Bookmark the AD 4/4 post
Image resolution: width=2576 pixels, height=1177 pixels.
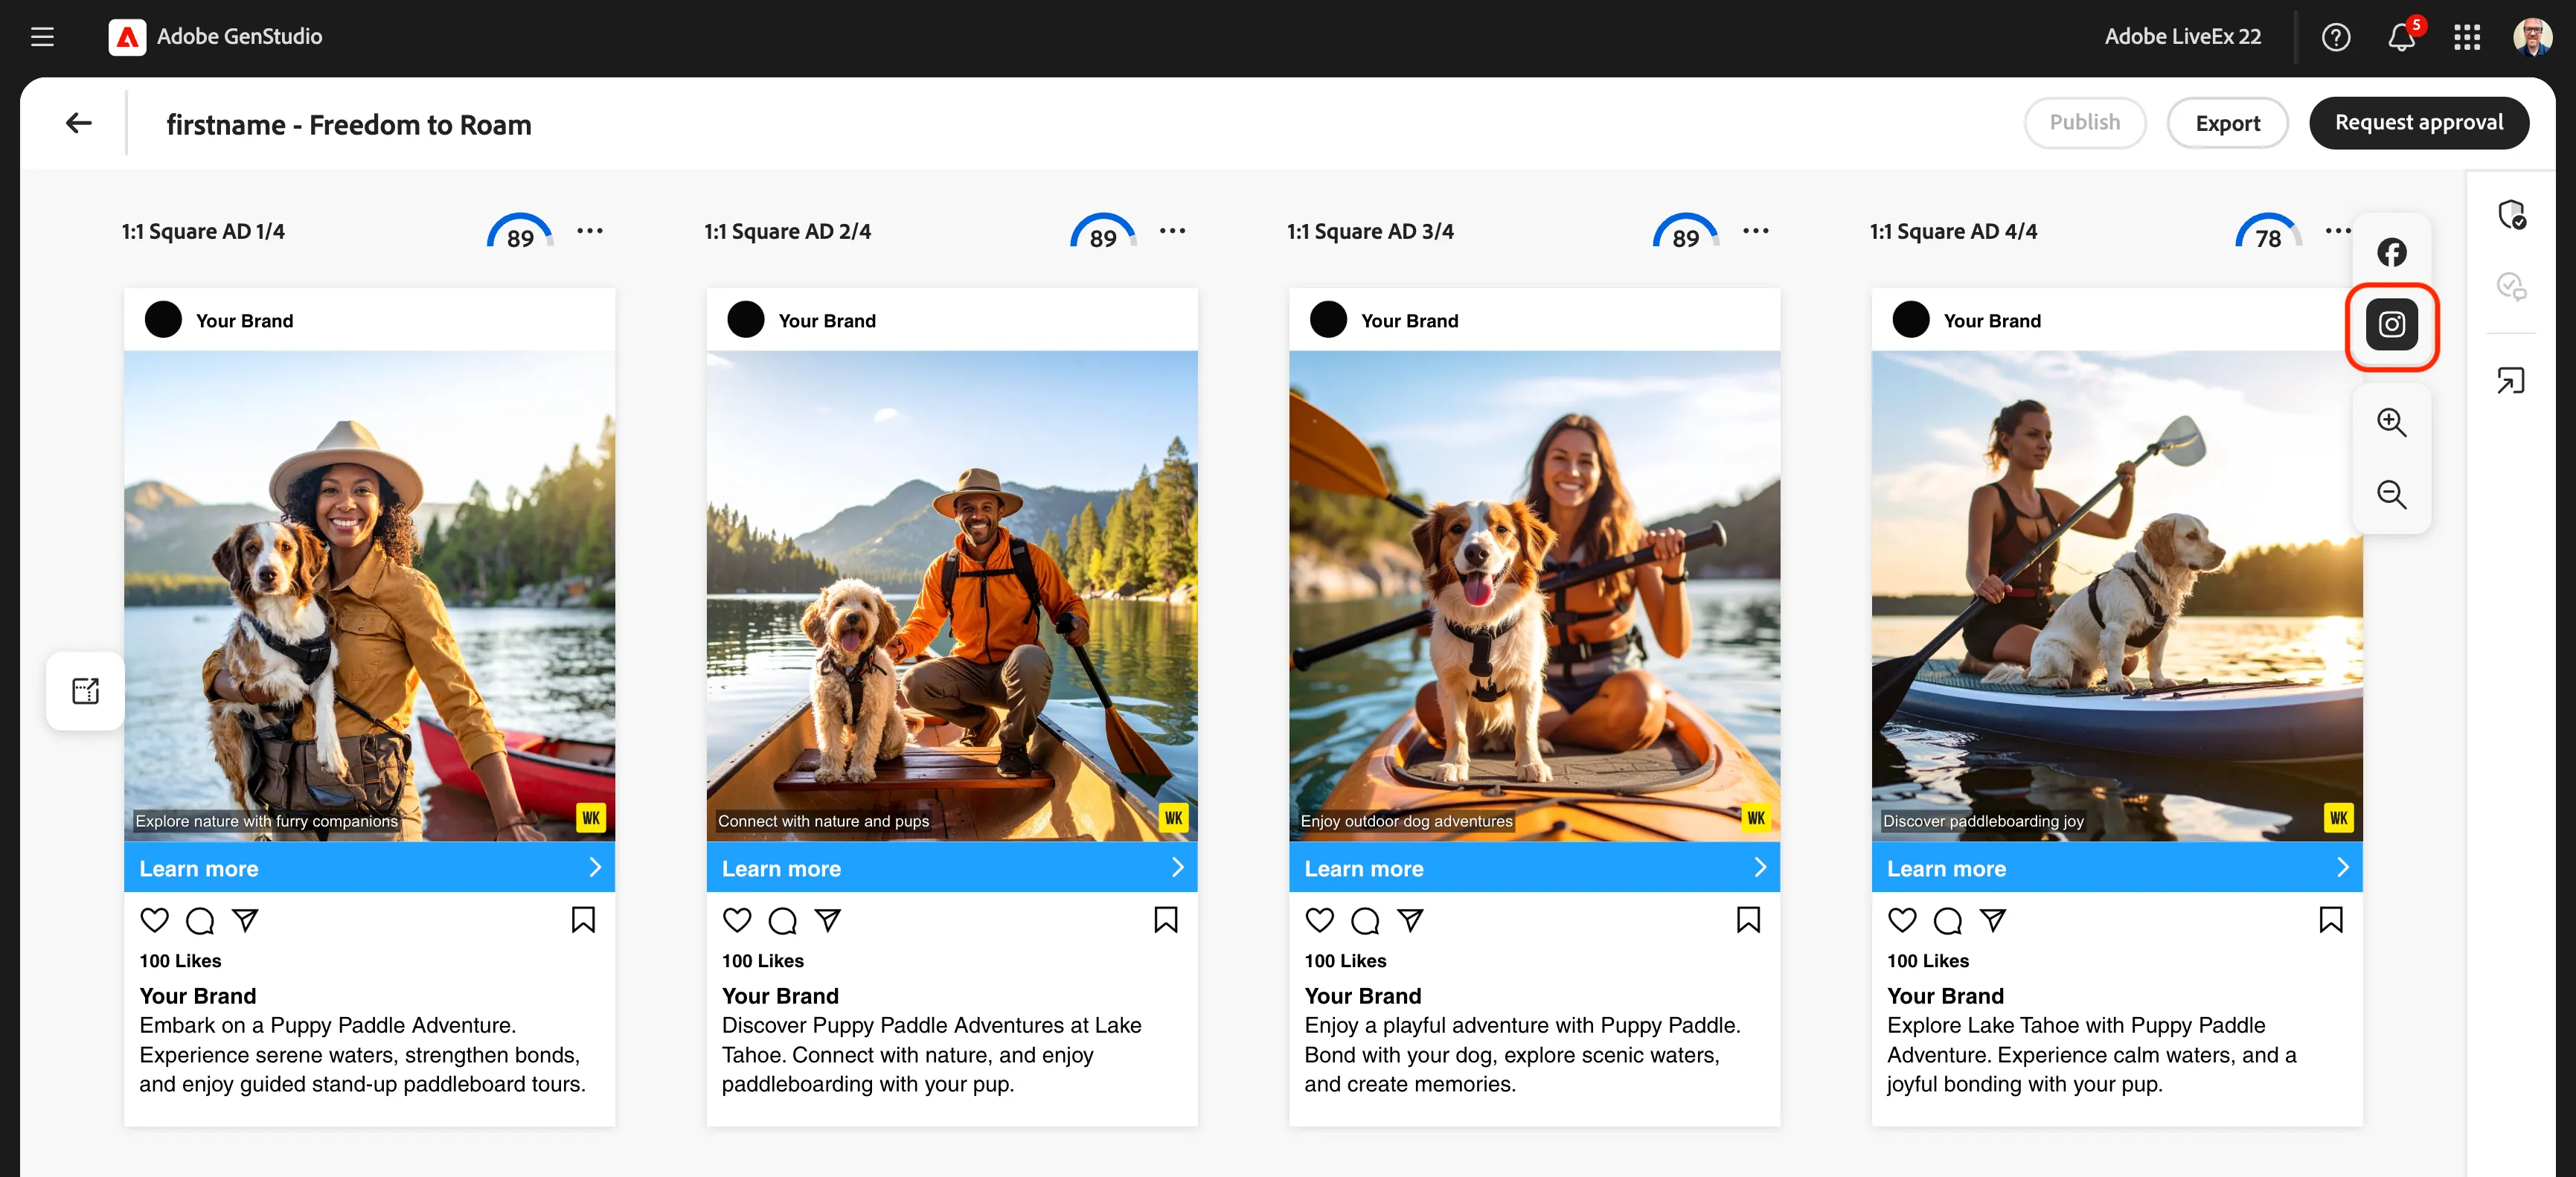pos(2331,920)
